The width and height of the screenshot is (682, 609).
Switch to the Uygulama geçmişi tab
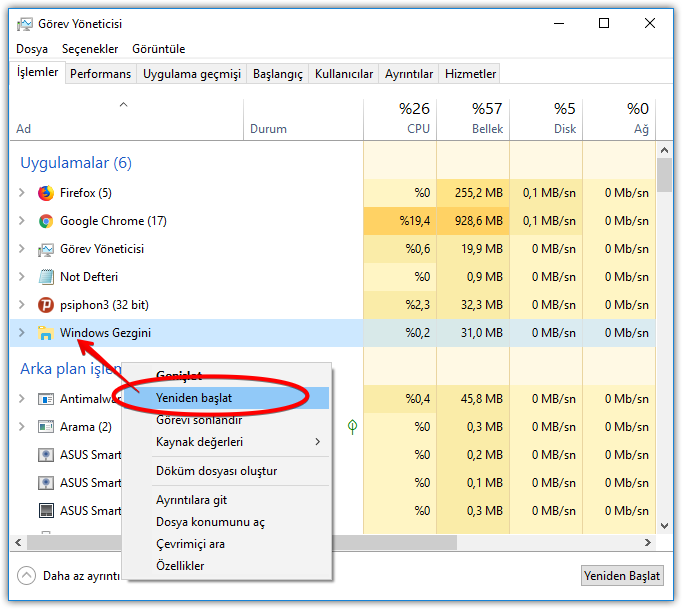coord(192,74)
